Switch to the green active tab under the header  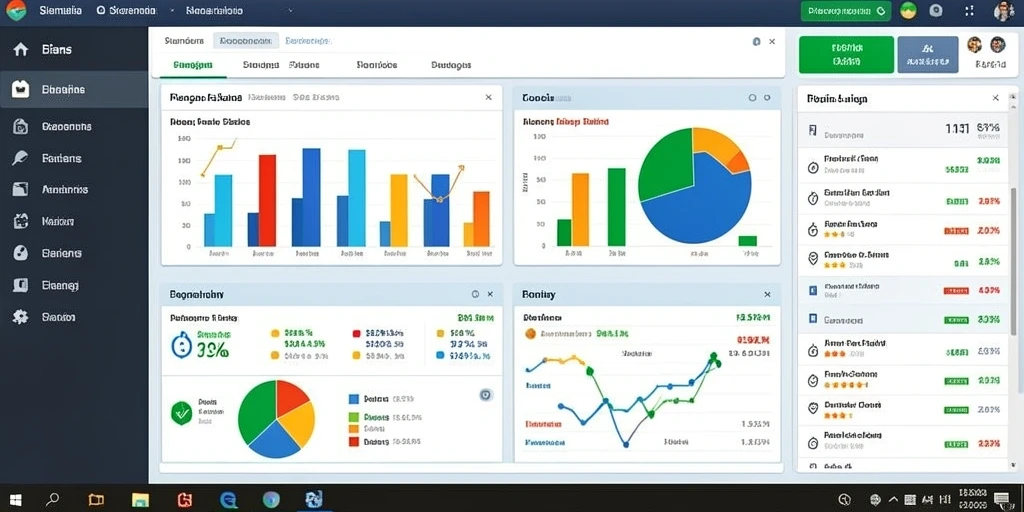click(193, 65)
